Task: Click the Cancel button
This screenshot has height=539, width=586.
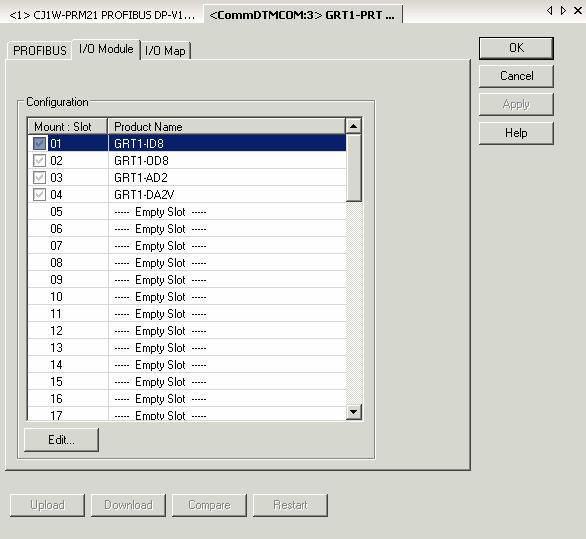Action: [x=516, y=76]
